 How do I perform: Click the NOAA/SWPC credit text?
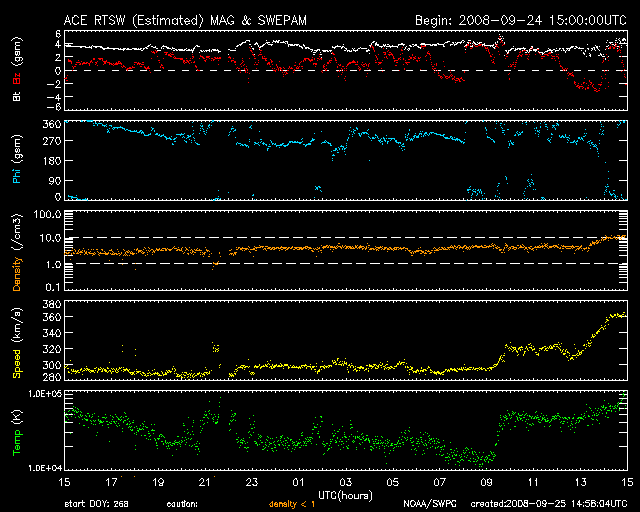pos(429,505)
